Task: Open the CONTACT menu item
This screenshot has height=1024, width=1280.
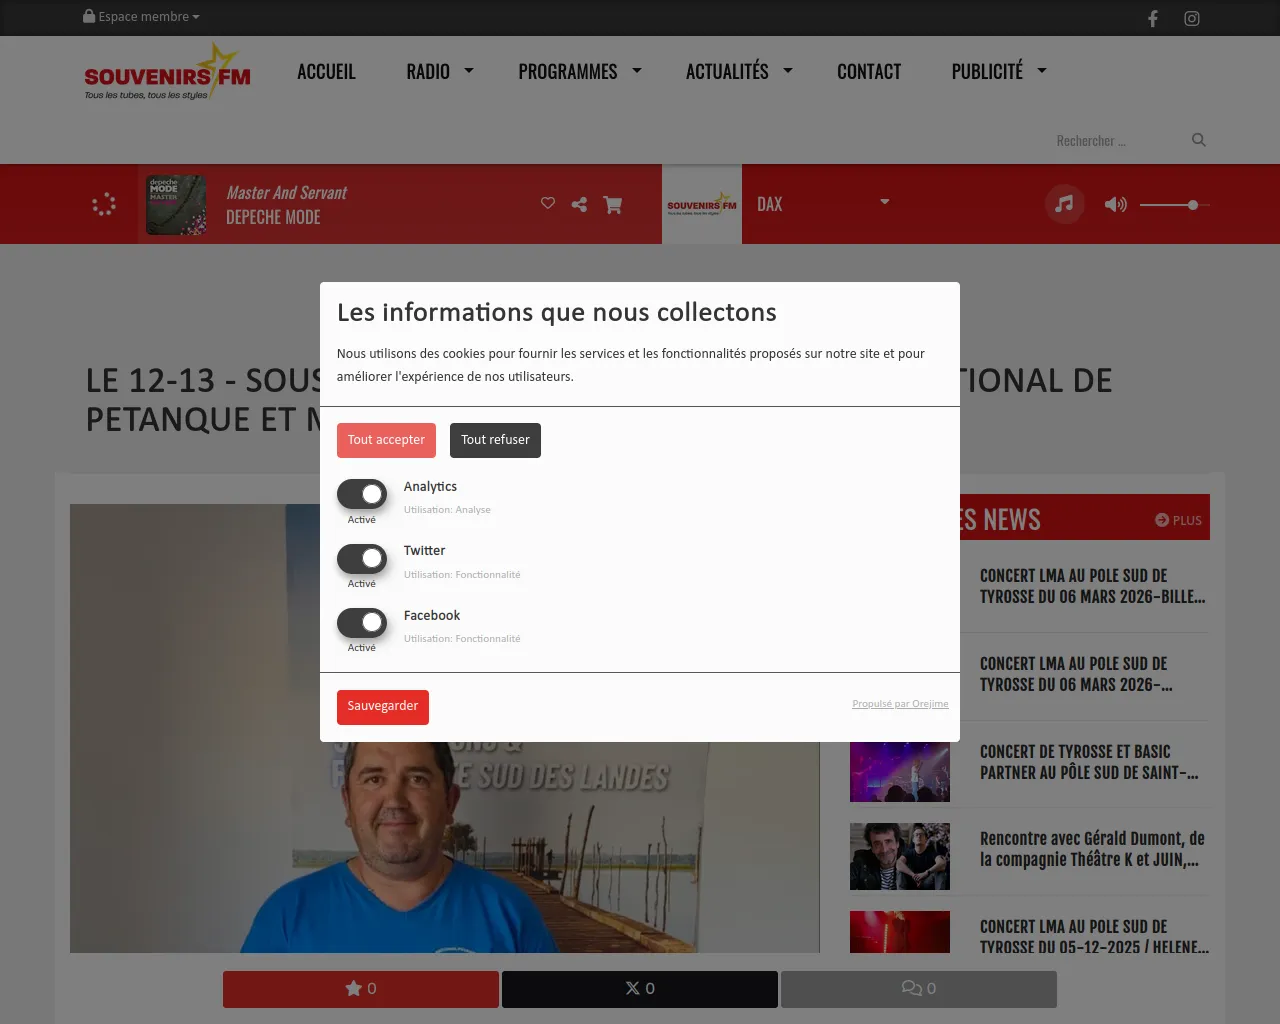Action: point(869,71)
